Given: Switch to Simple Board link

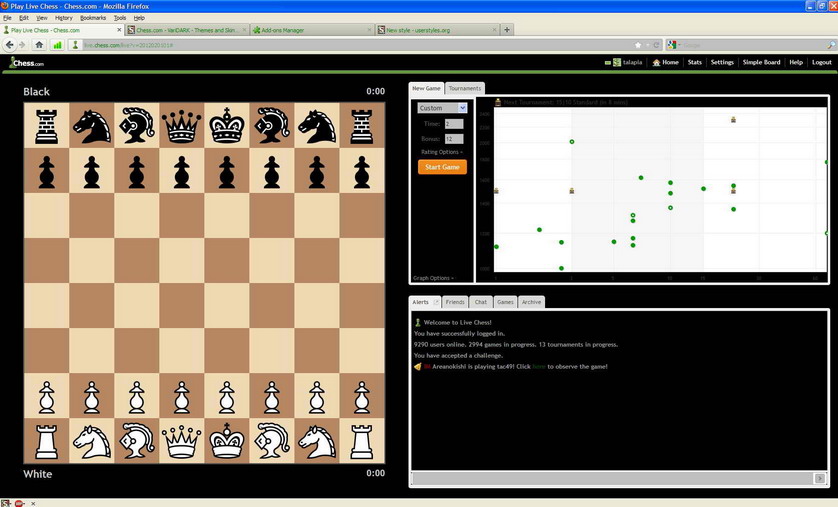Looking at the screenshot, I should (x=761, y=63).
